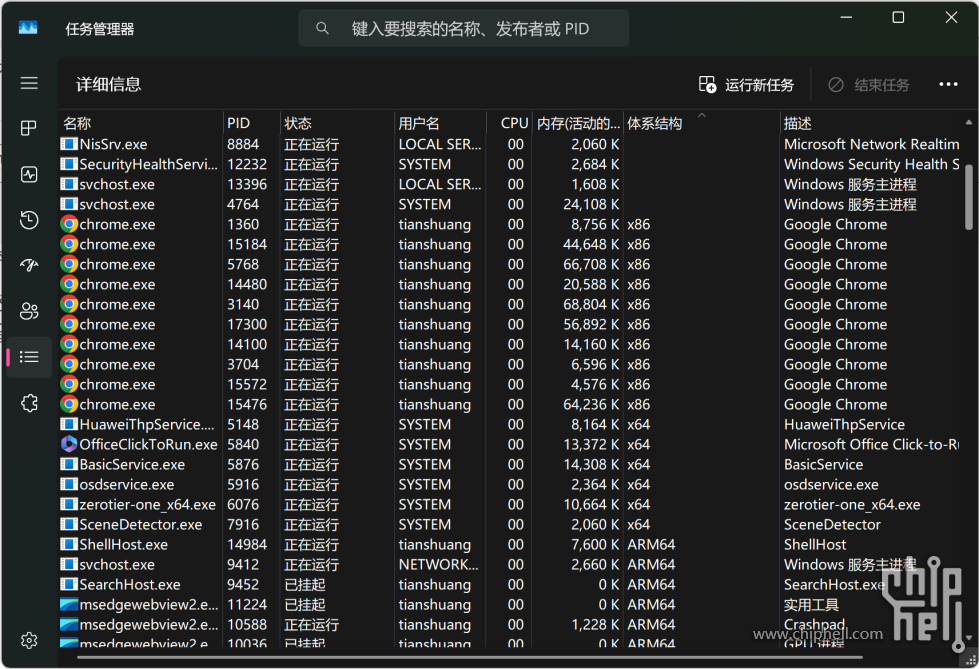Open the Performance page in sidebar
This screenshot has height=669, width=979.
point(29,174)
